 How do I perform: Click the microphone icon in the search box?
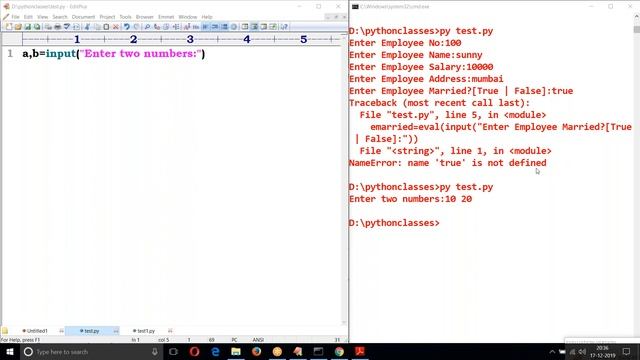tap(155, 352)
